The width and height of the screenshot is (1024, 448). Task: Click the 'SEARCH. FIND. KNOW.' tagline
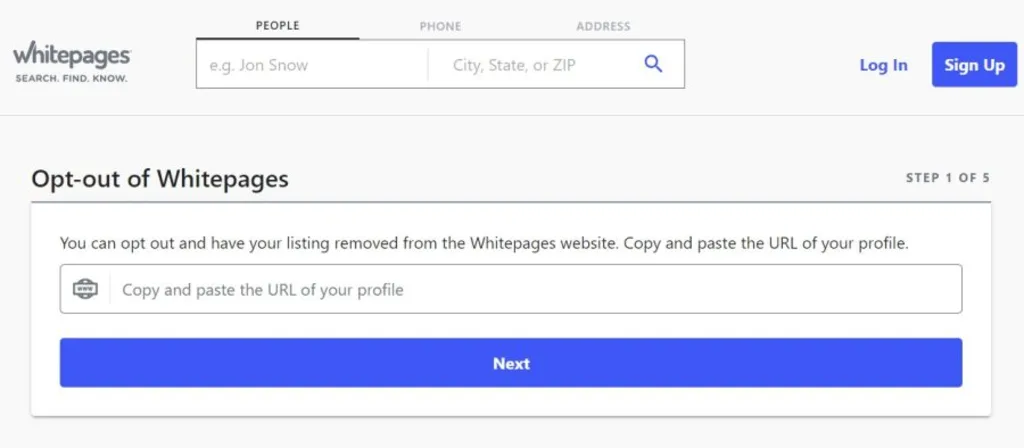click(x=71, y=77)
